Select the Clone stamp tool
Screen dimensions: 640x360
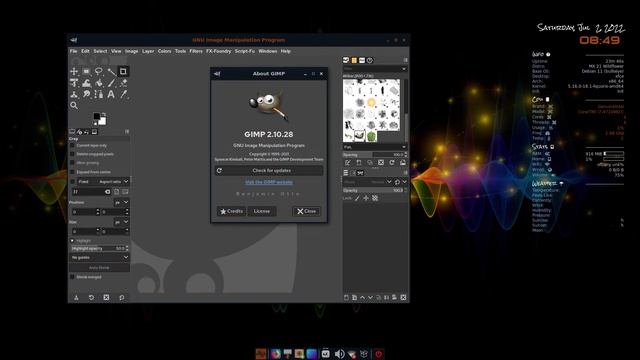point(74,94)
